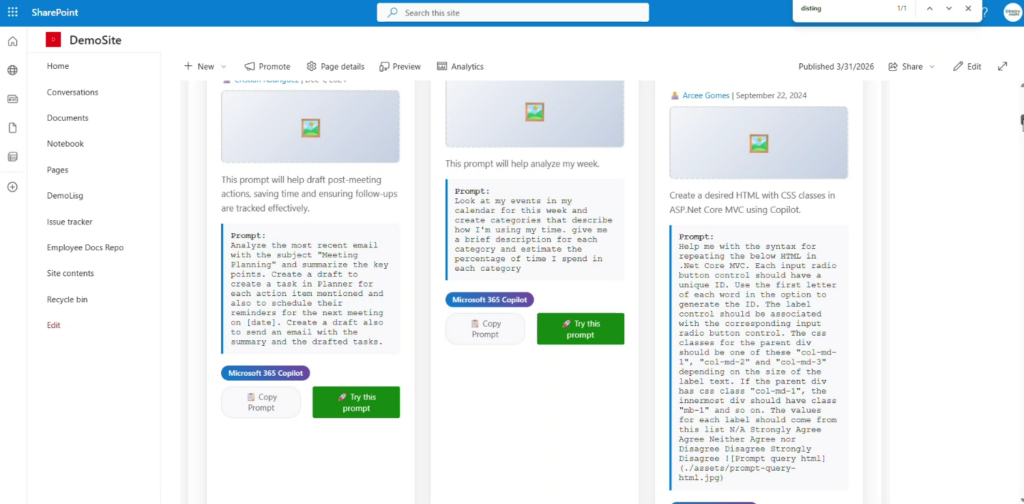Image resolution: width=1024 pixels, height=504 pixels.
Task: Open Recycle bin in navigation
Action: click(x=67, y=300)
